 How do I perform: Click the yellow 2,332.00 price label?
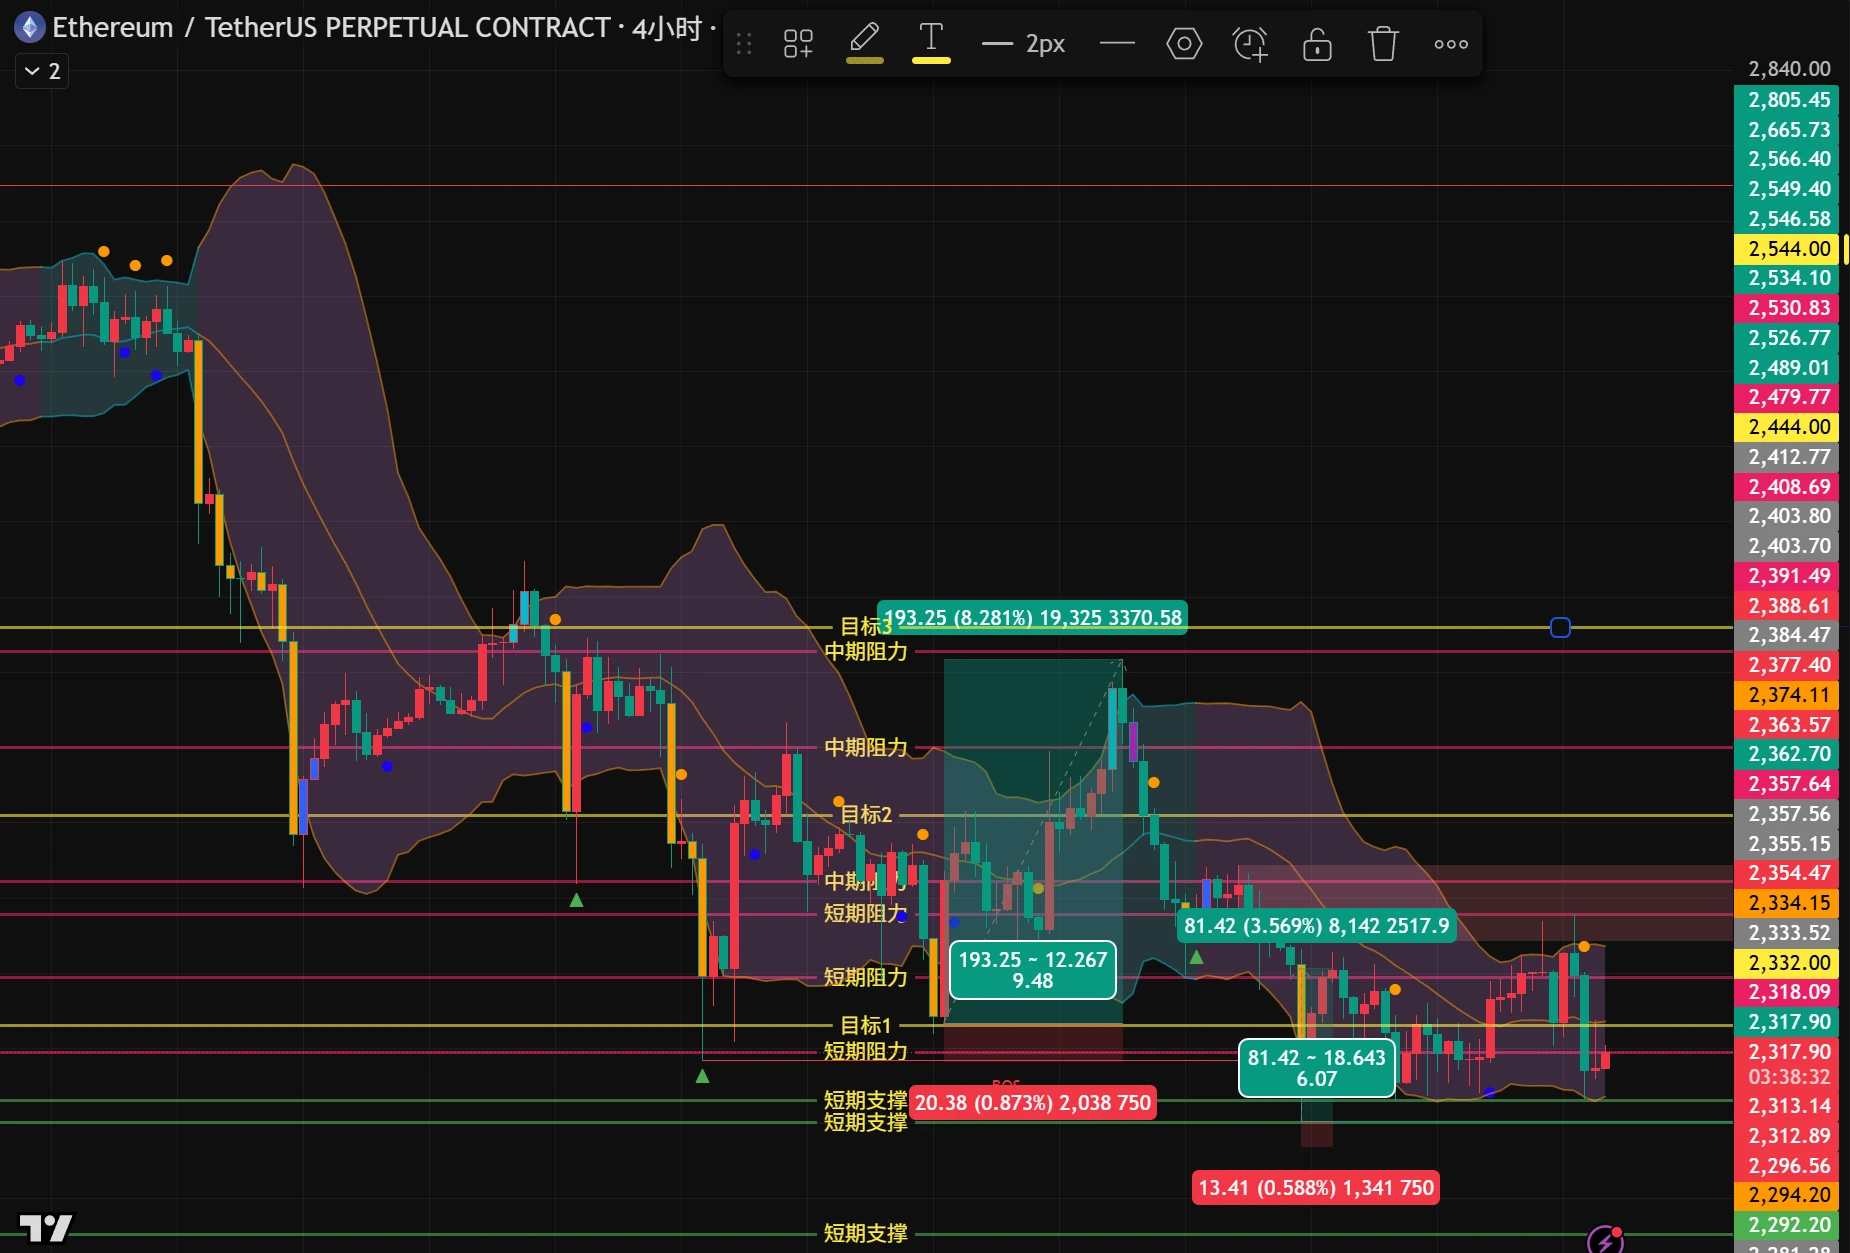point(1787,963)
